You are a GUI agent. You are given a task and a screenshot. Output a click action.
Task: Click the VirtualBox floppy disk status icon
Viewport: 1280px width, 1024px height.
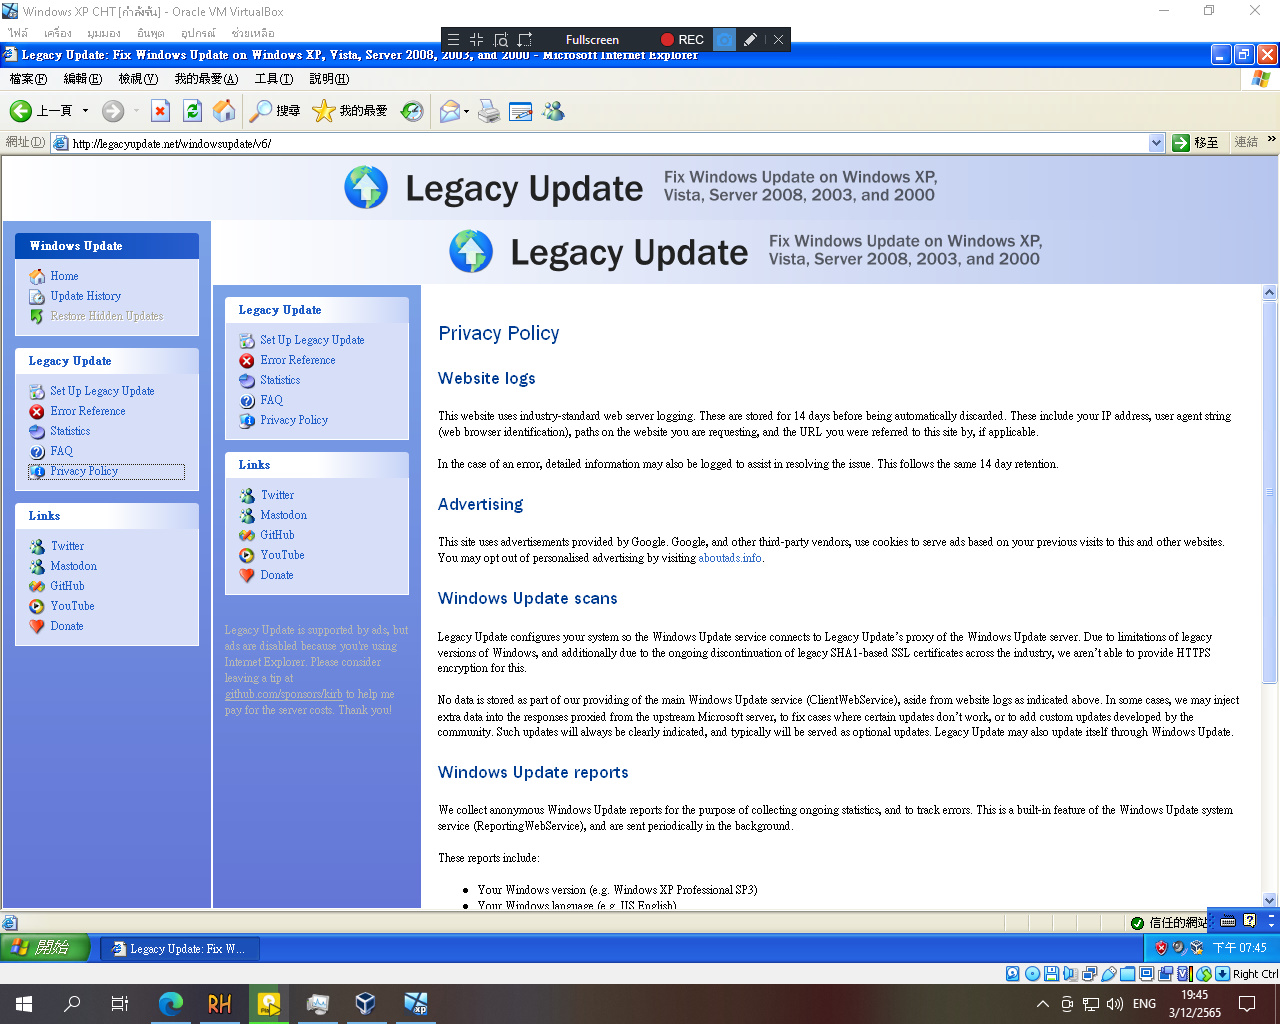point(1051,974)
